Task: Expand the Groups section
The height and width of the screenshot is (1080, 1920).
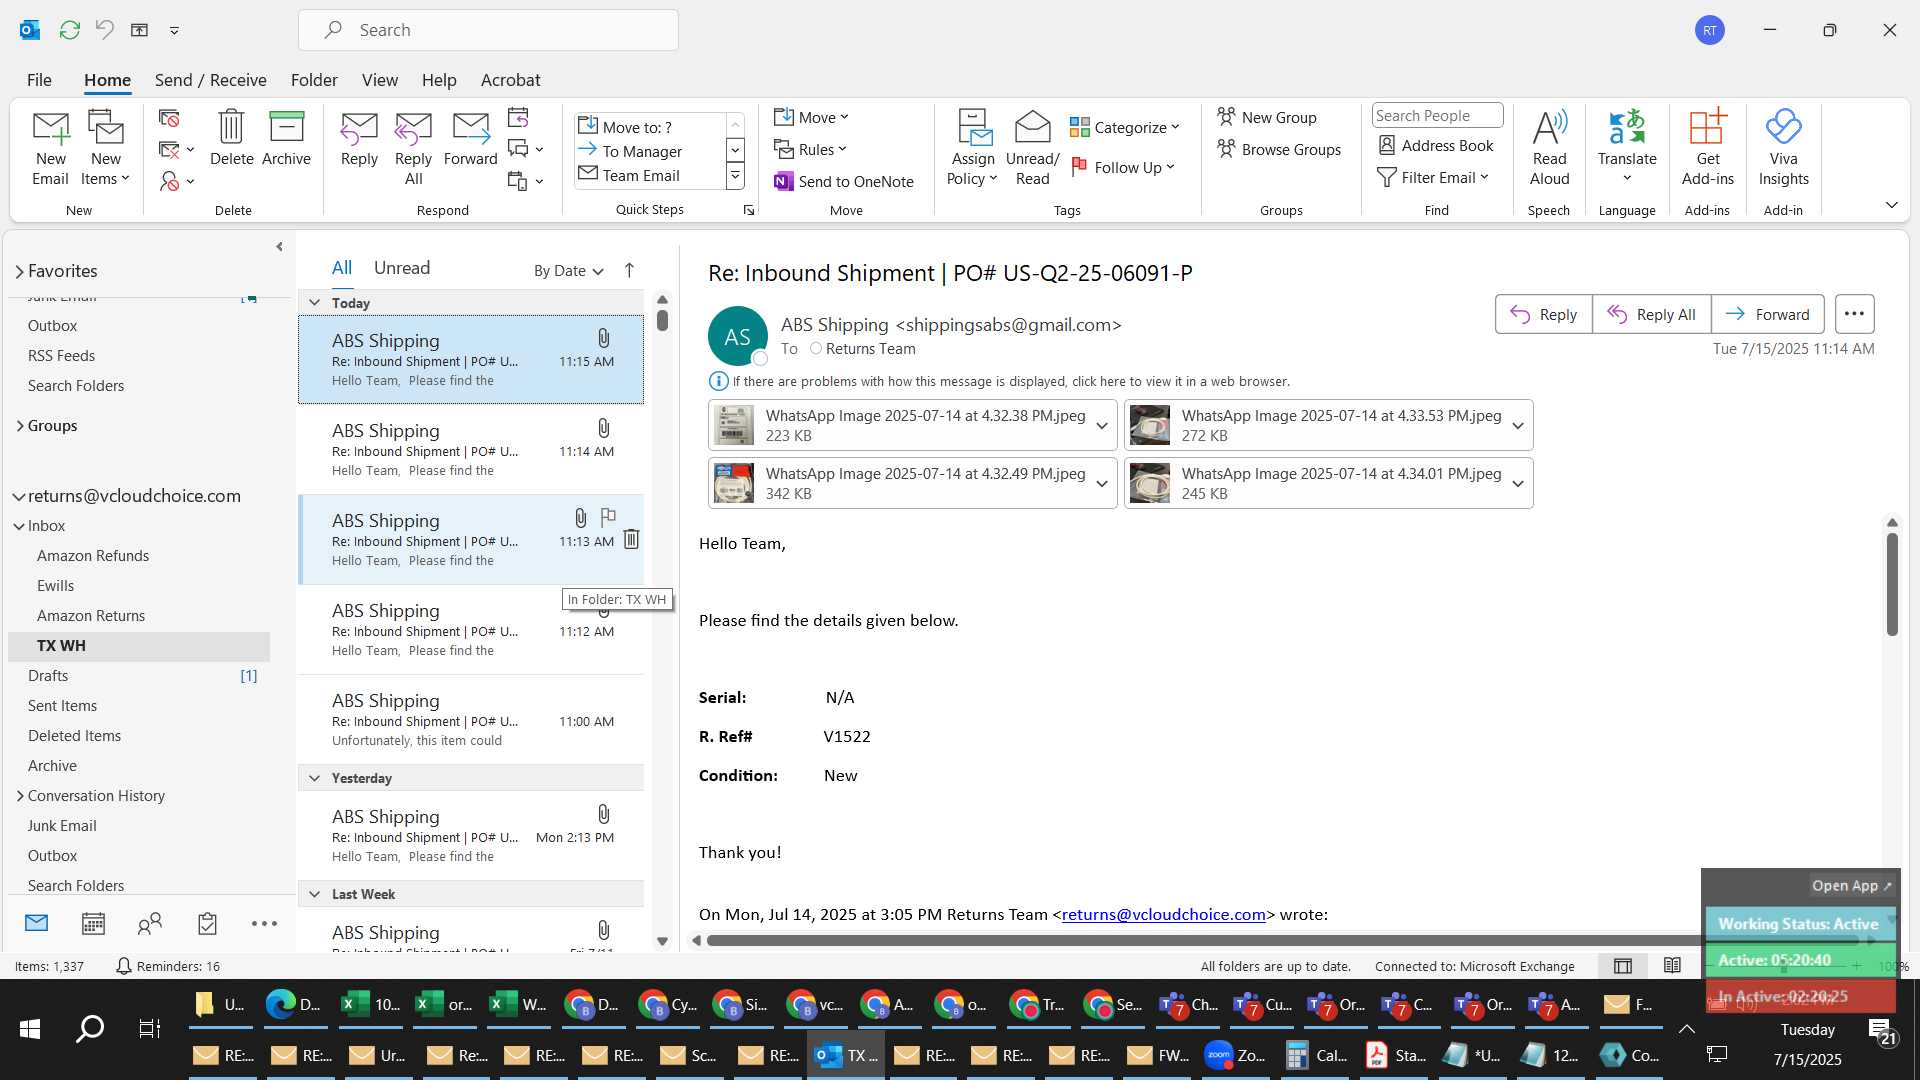Action: coord(19,426)
